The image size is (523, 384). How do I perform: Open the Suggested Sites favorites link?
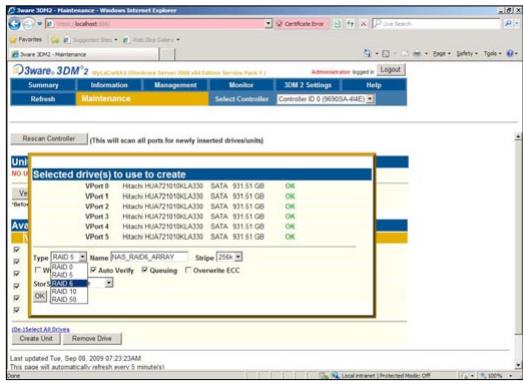pyautogui.click(x=90, y=40)
